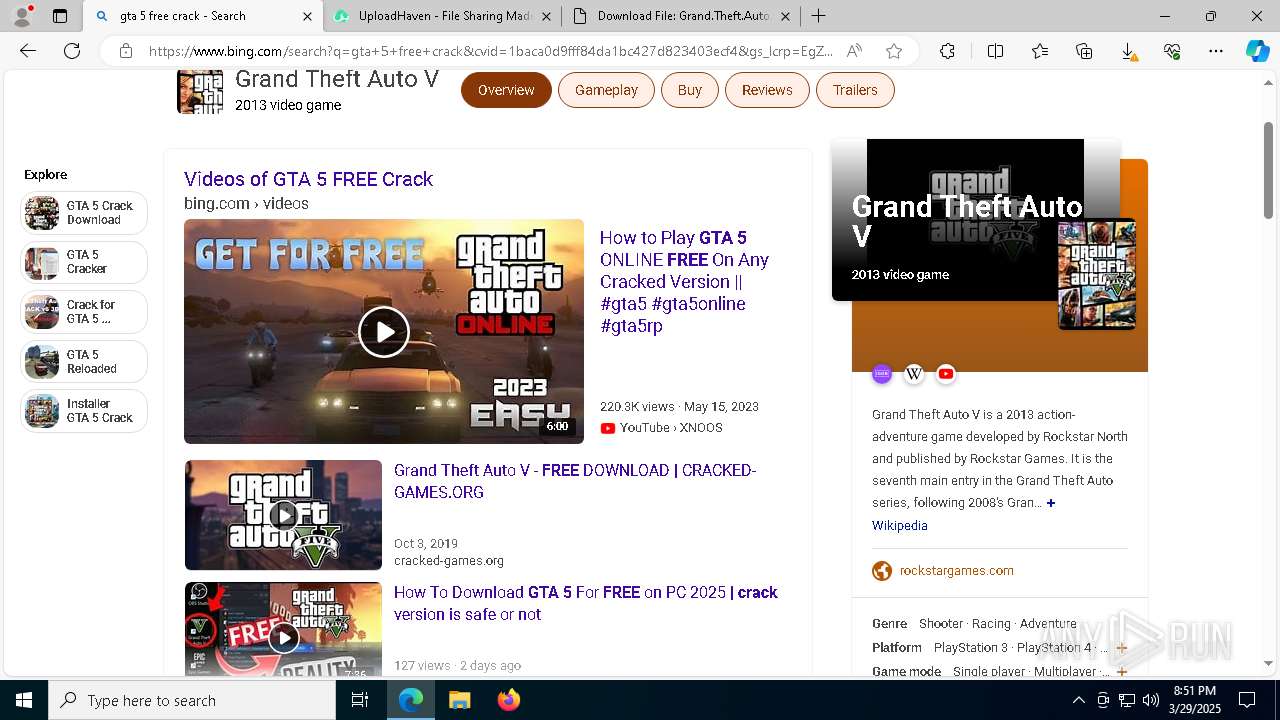Image resolution: width=1280 pixels, height=720 pixels.
Task: Close the gta 5 free crack tab
Action: (x=308, y=16)
